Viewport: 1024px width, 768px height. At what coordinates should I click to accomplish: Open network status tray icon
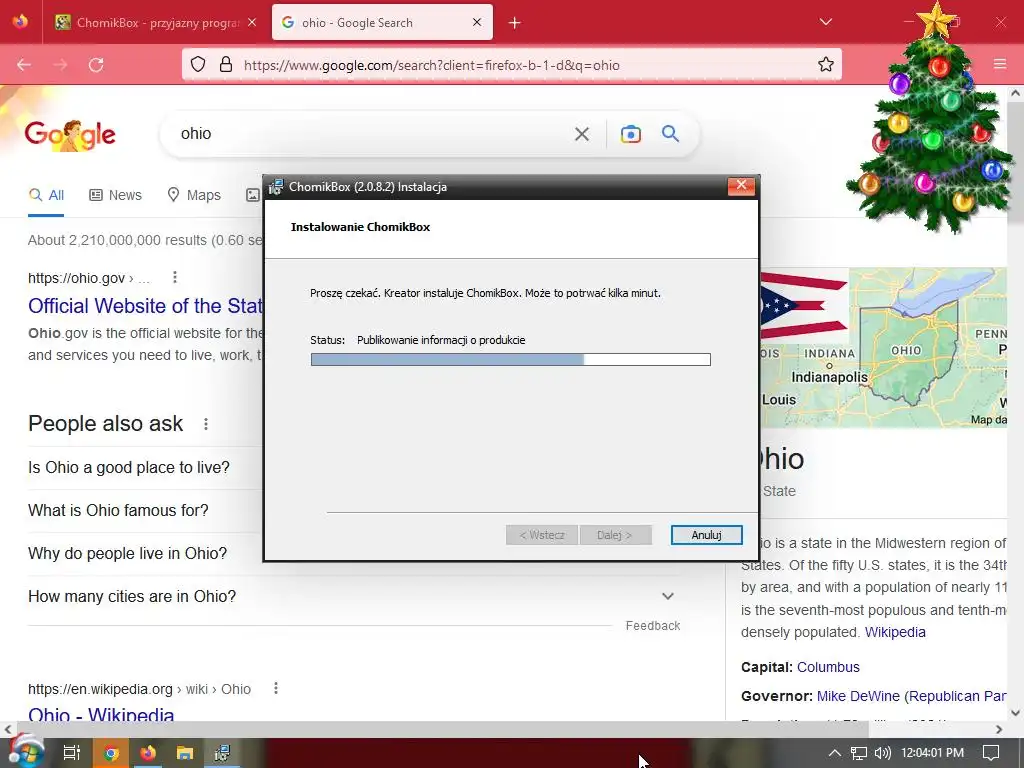click(x=859, y=753)
